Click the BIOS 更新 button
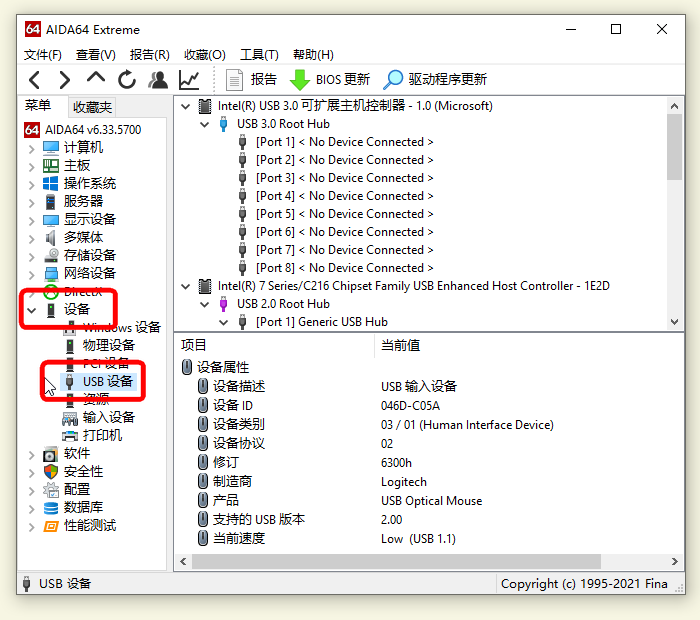 coord(330,79)
